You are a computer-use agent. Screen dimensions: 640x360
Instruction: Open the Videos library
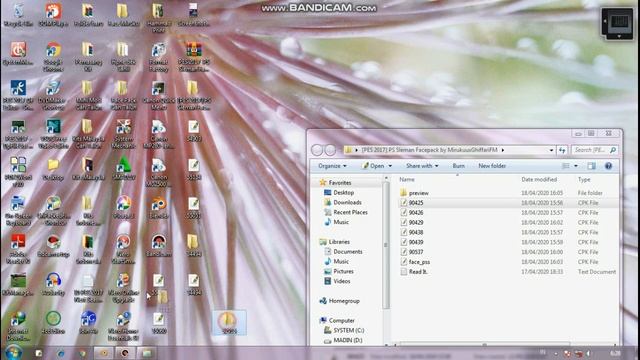point(342,281)
